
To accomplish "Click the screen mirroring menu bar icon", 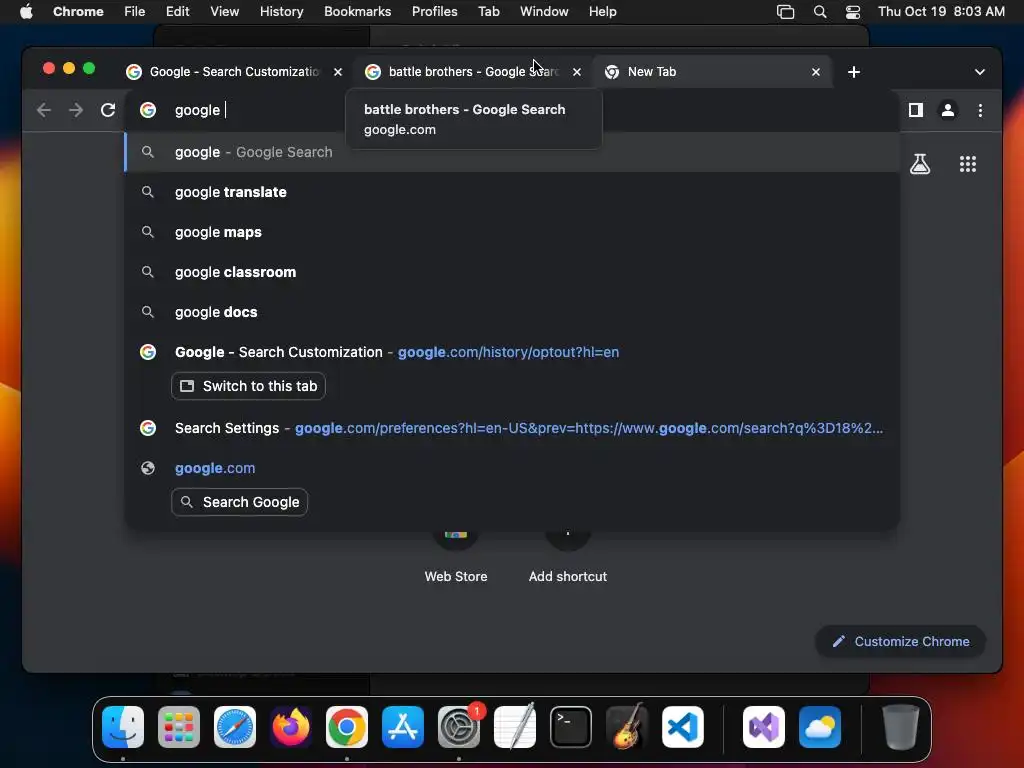I will coord(785,12).
